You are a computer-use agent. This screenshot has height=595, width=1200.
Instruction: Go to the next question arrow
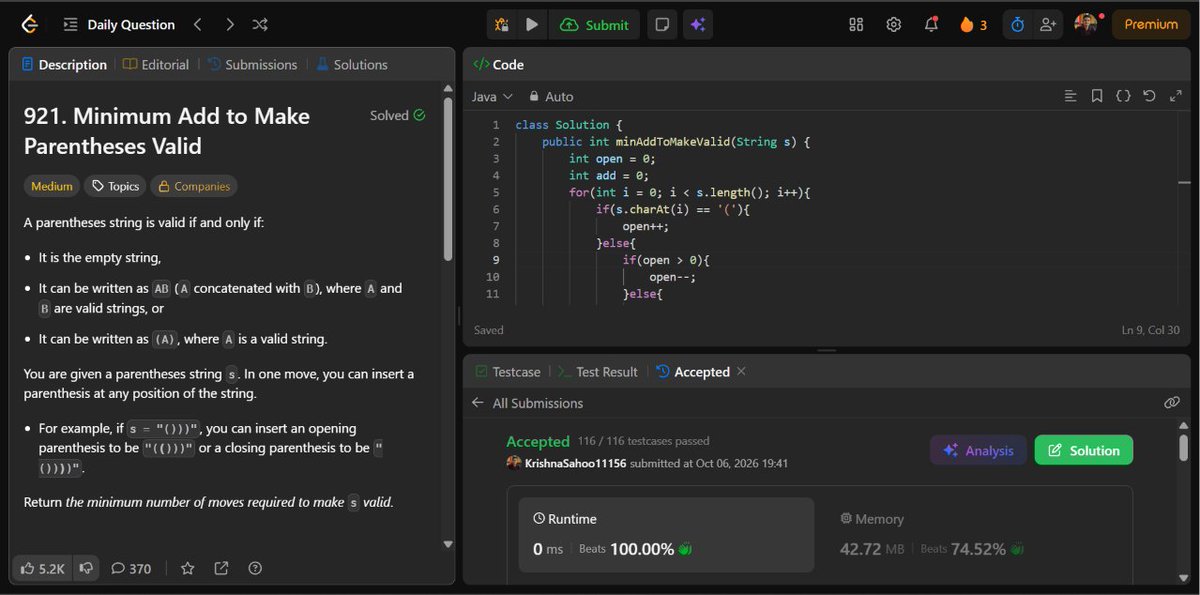coord(230,24)
